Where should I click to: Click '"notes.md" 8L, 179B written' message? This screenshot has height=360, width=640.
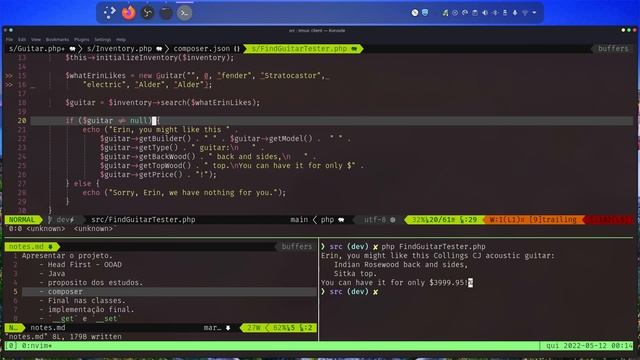point(63,337)
